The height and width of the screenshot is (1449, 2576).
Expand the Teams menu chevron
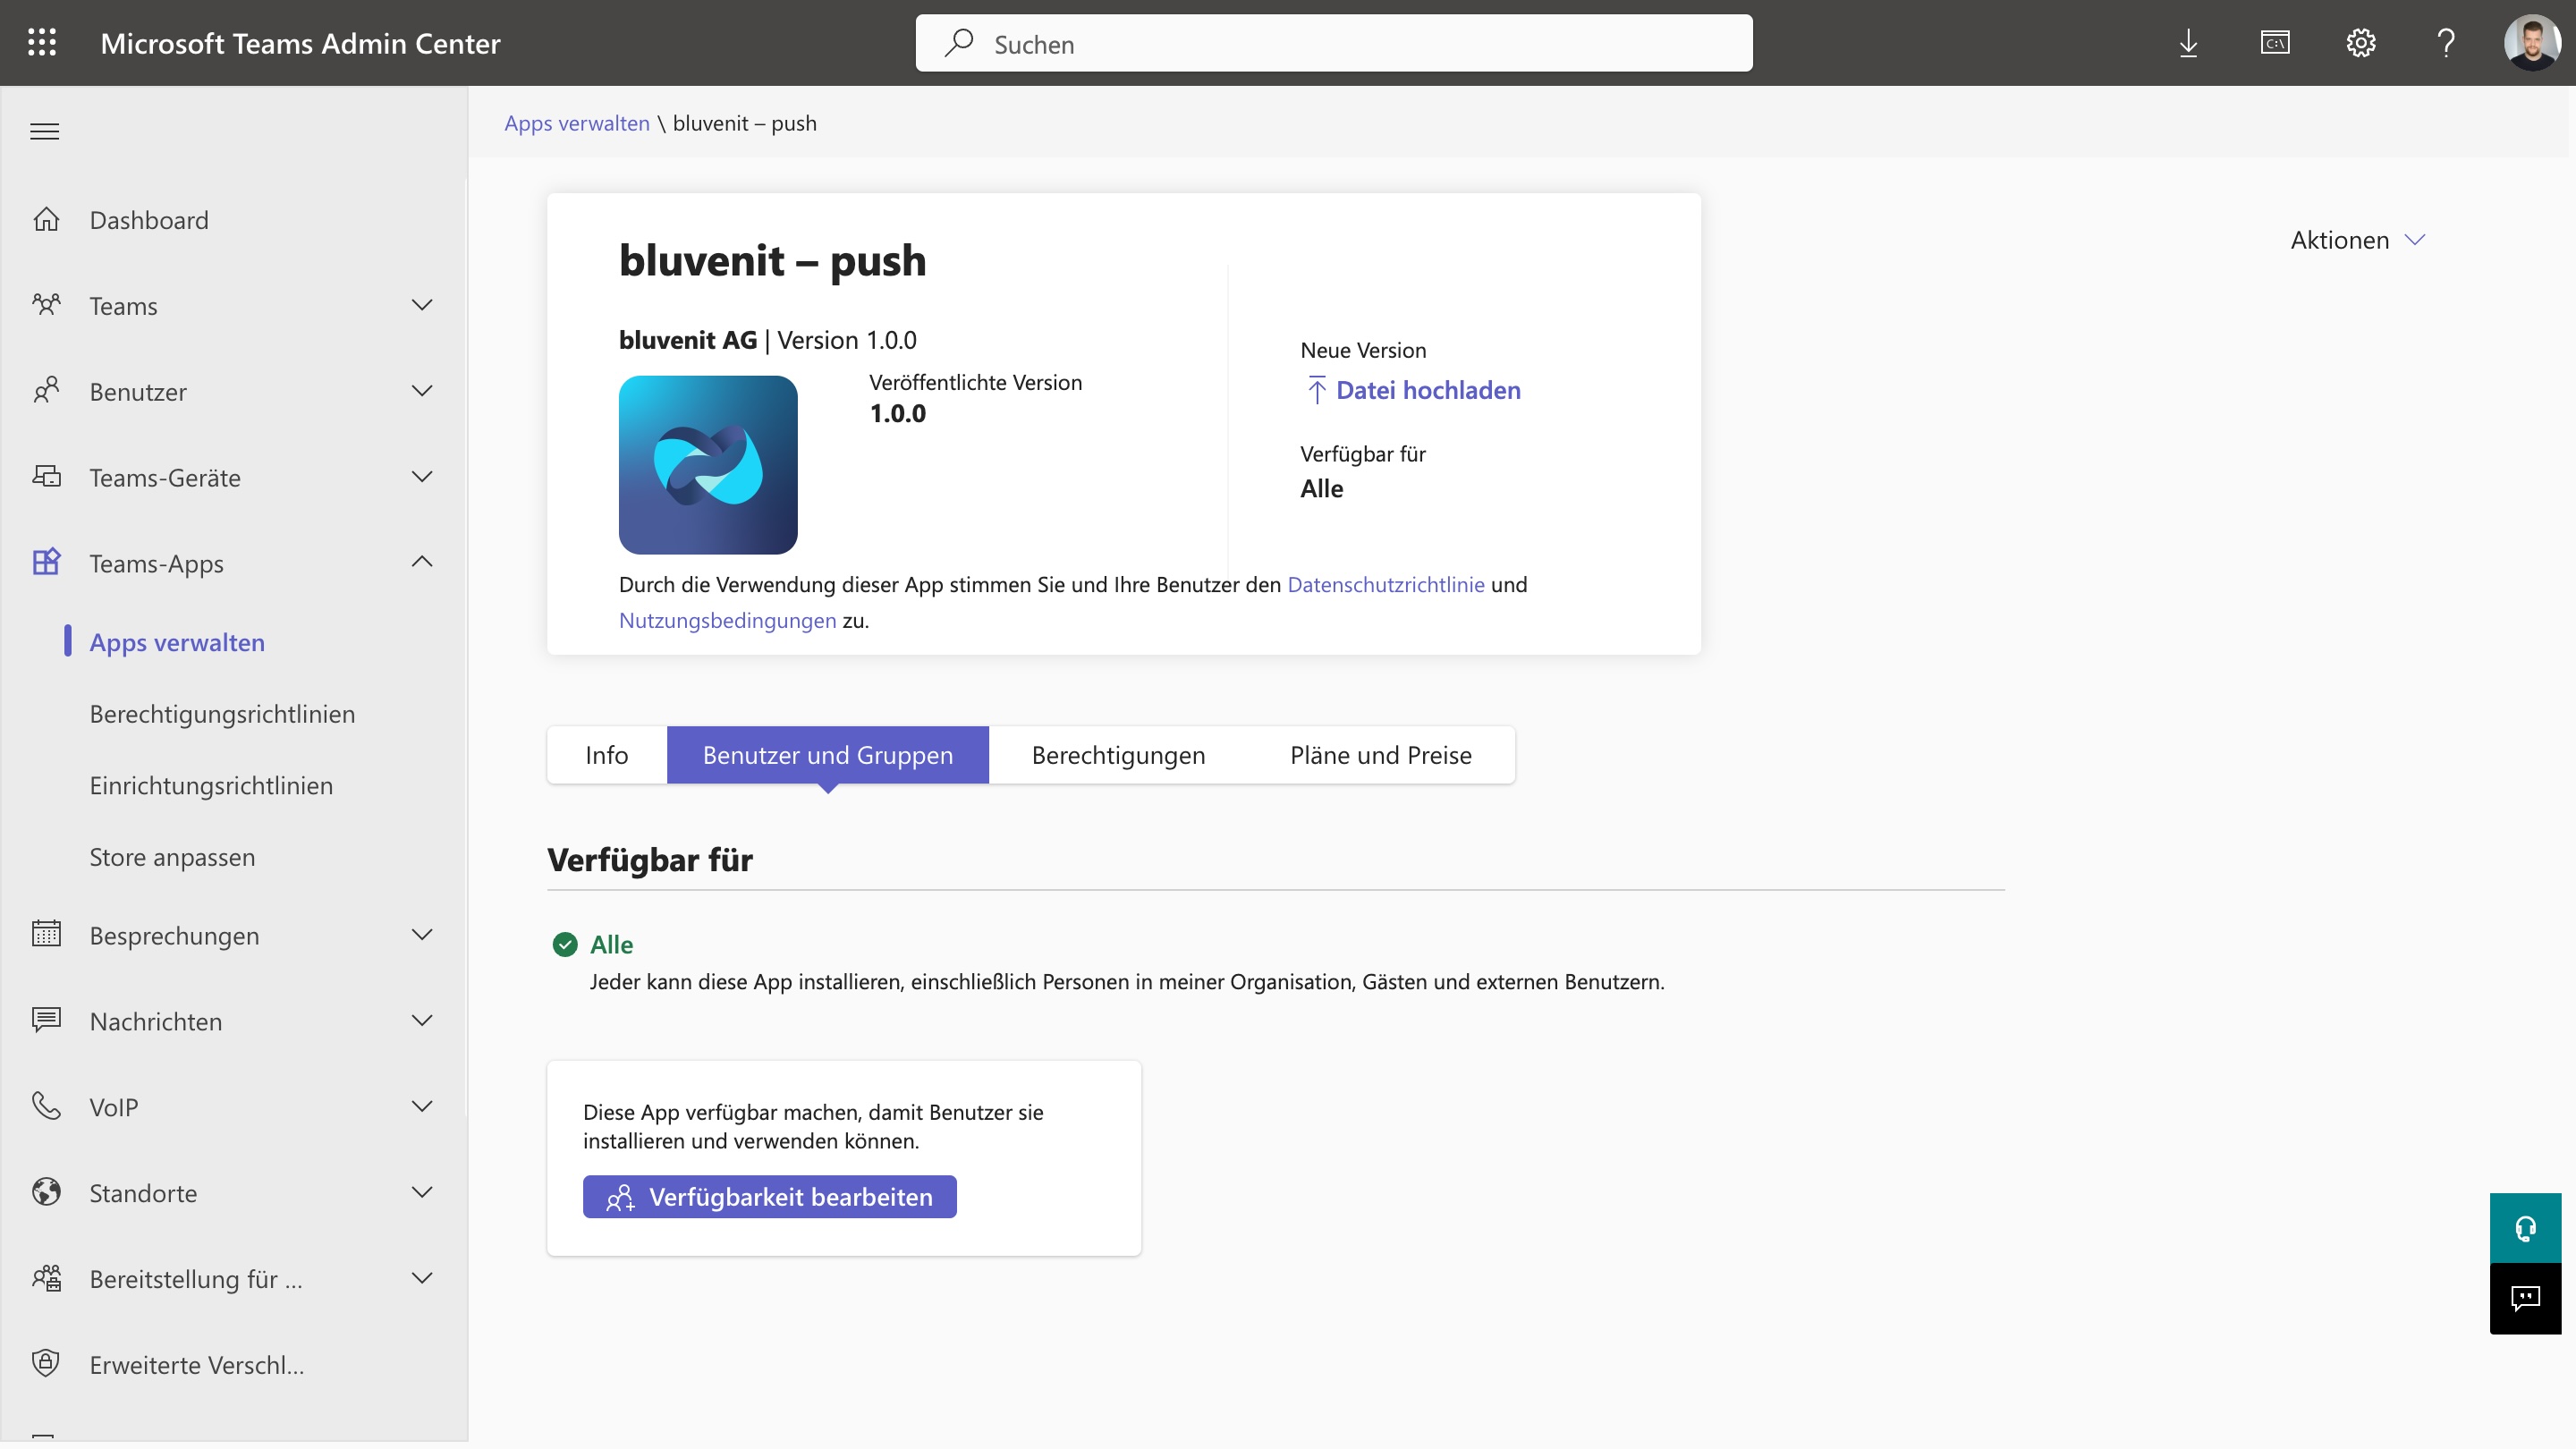[422, 305]
